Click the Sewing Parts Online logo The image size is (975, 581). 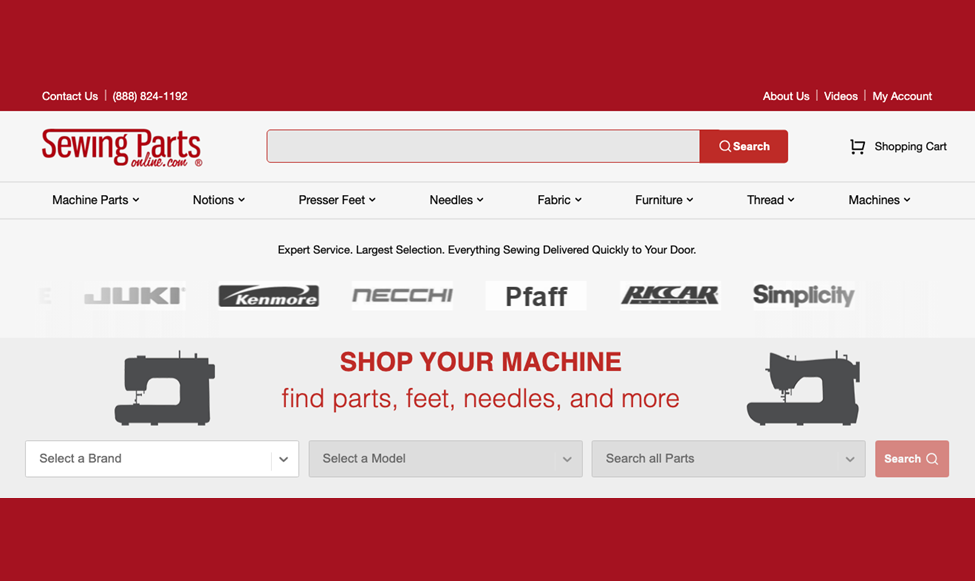click(x=121, y=147)
